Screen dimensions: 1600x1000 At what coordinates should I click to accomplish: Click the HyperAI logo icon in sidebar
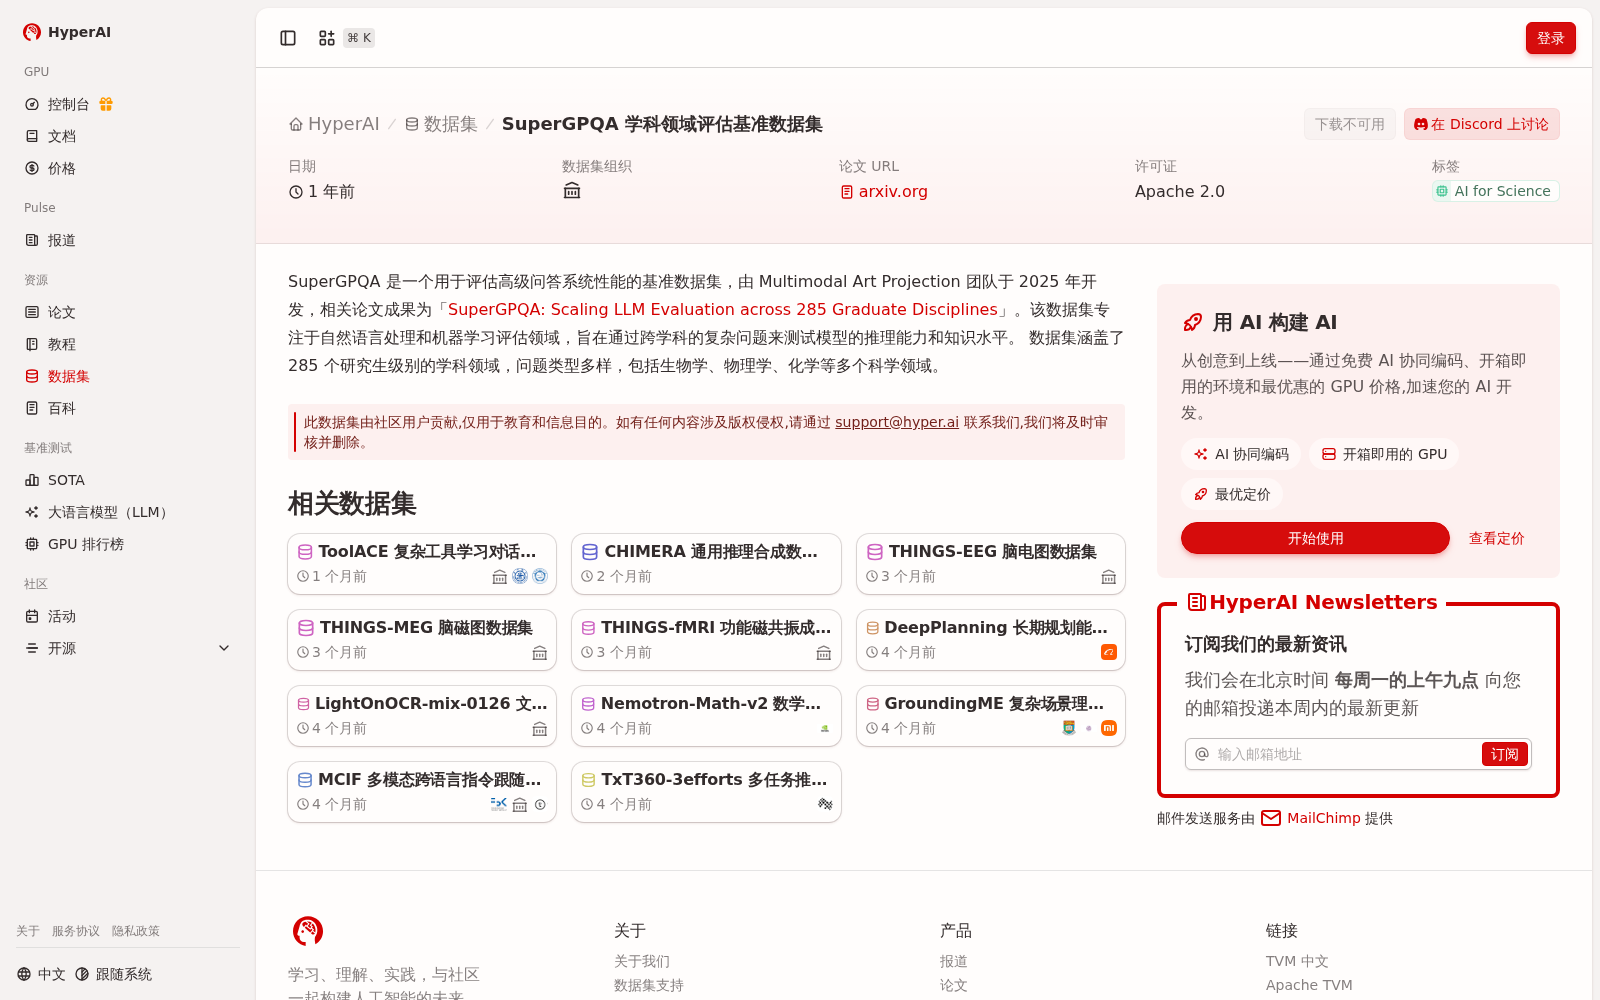pyautogui.click(x=32, y=32)
